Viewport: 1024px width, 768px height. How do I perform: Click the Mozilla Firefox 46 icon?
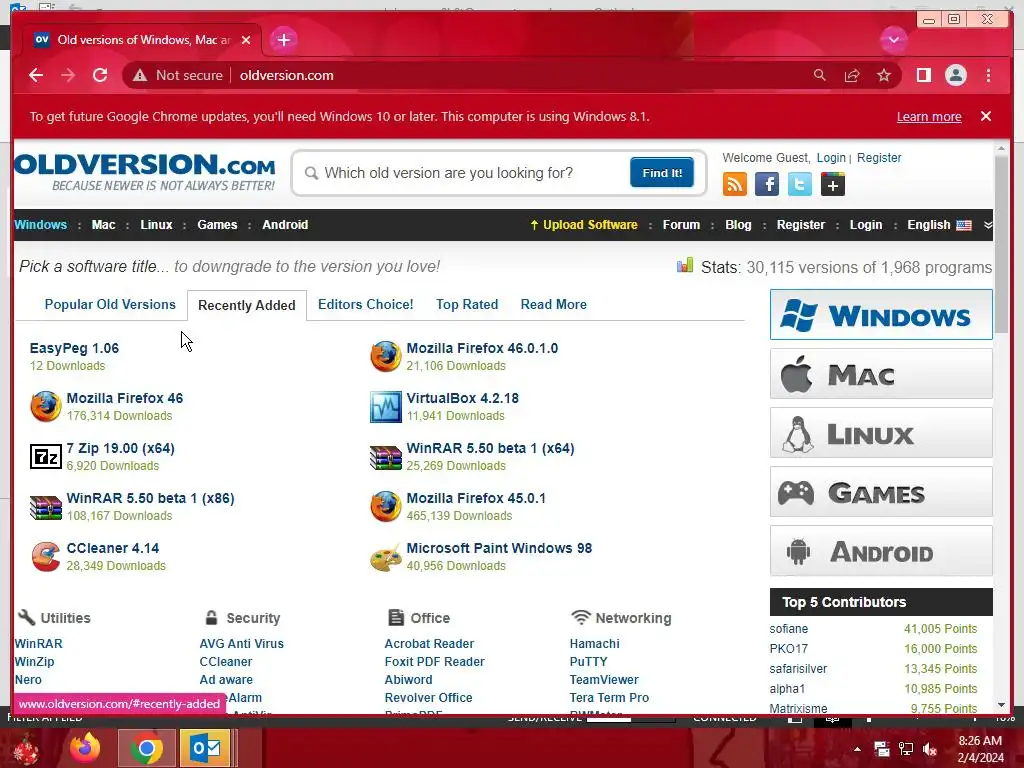[x=46, y=406]
